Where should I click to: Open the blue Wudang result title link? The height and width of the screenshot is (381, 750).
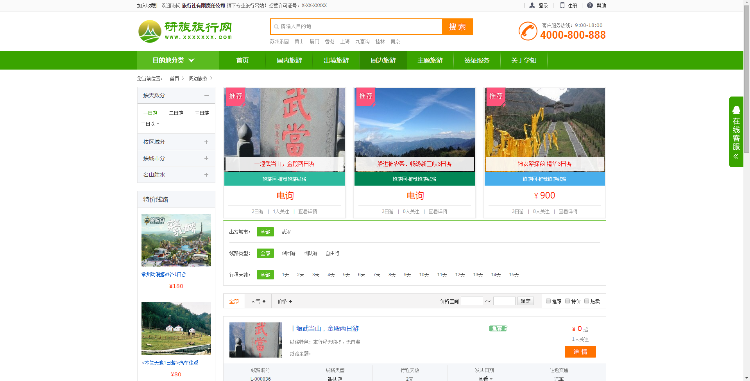[x=325, y=328]
